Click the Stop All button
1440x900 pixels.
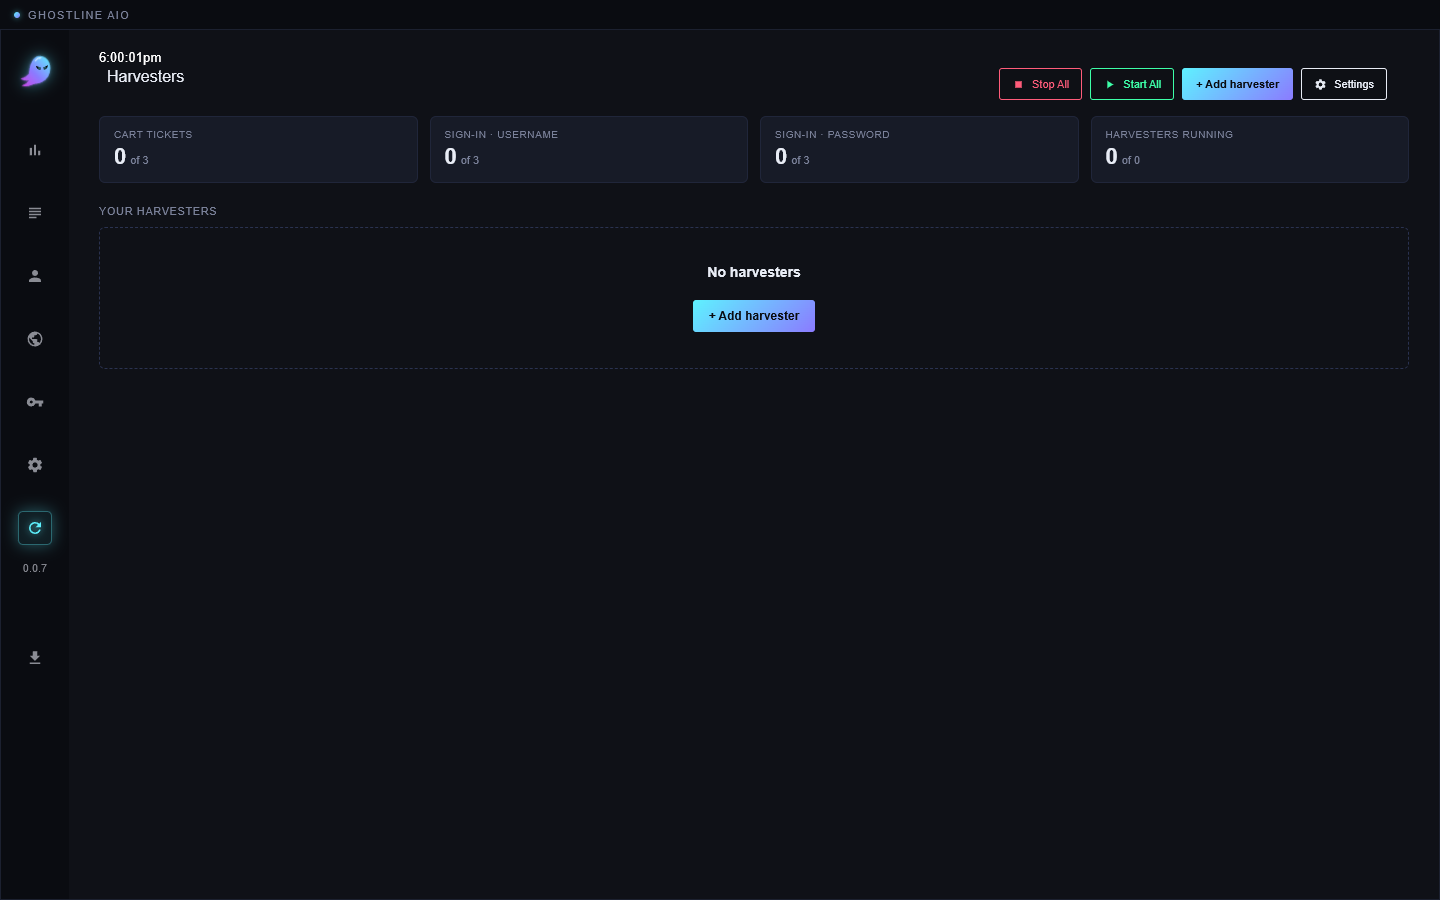(x=1040, y=84)
